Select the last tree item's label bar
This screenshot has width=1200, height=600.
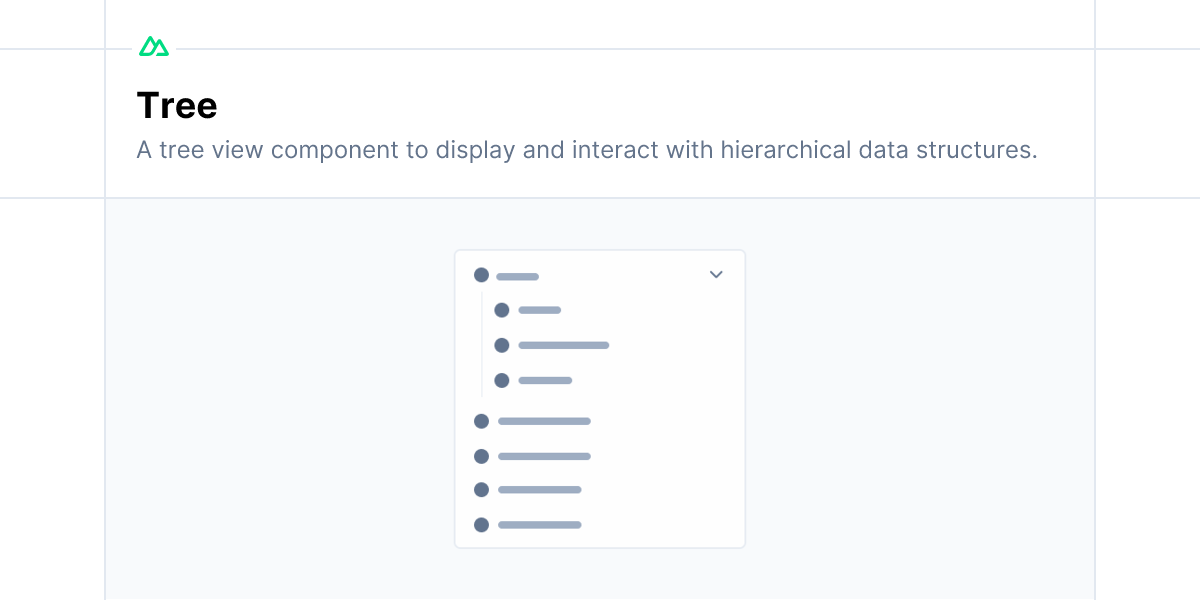540,525
